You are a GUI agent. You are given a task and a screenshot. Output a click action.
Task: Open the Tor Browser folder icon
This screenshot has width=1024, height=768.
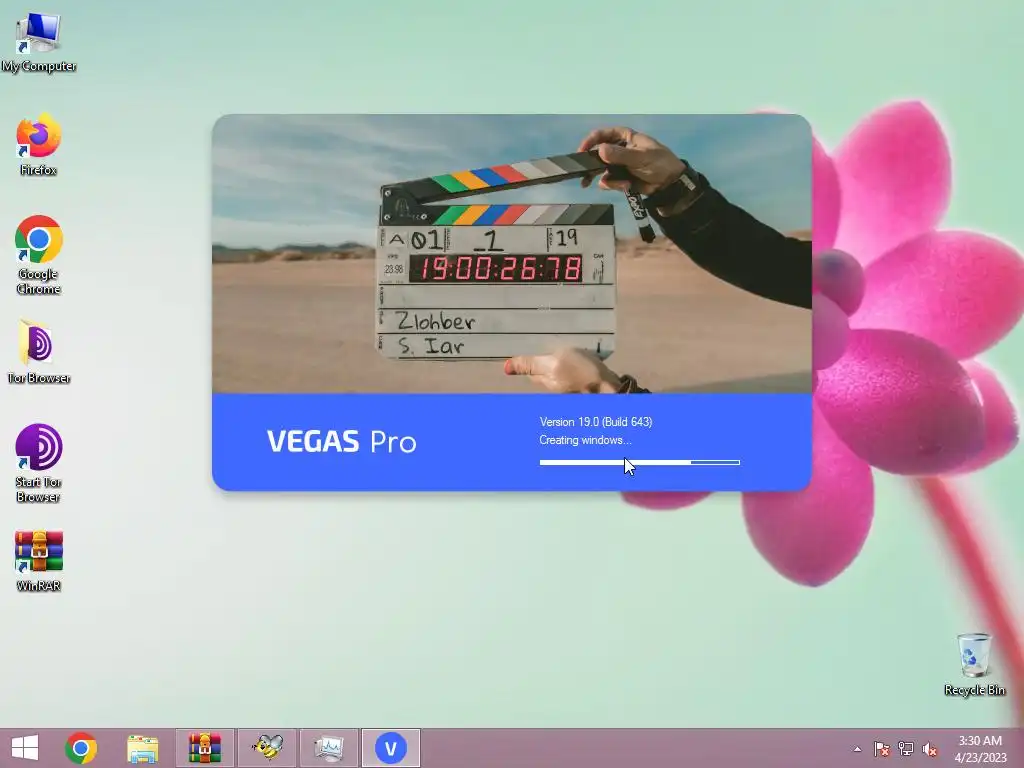point(39,352)
